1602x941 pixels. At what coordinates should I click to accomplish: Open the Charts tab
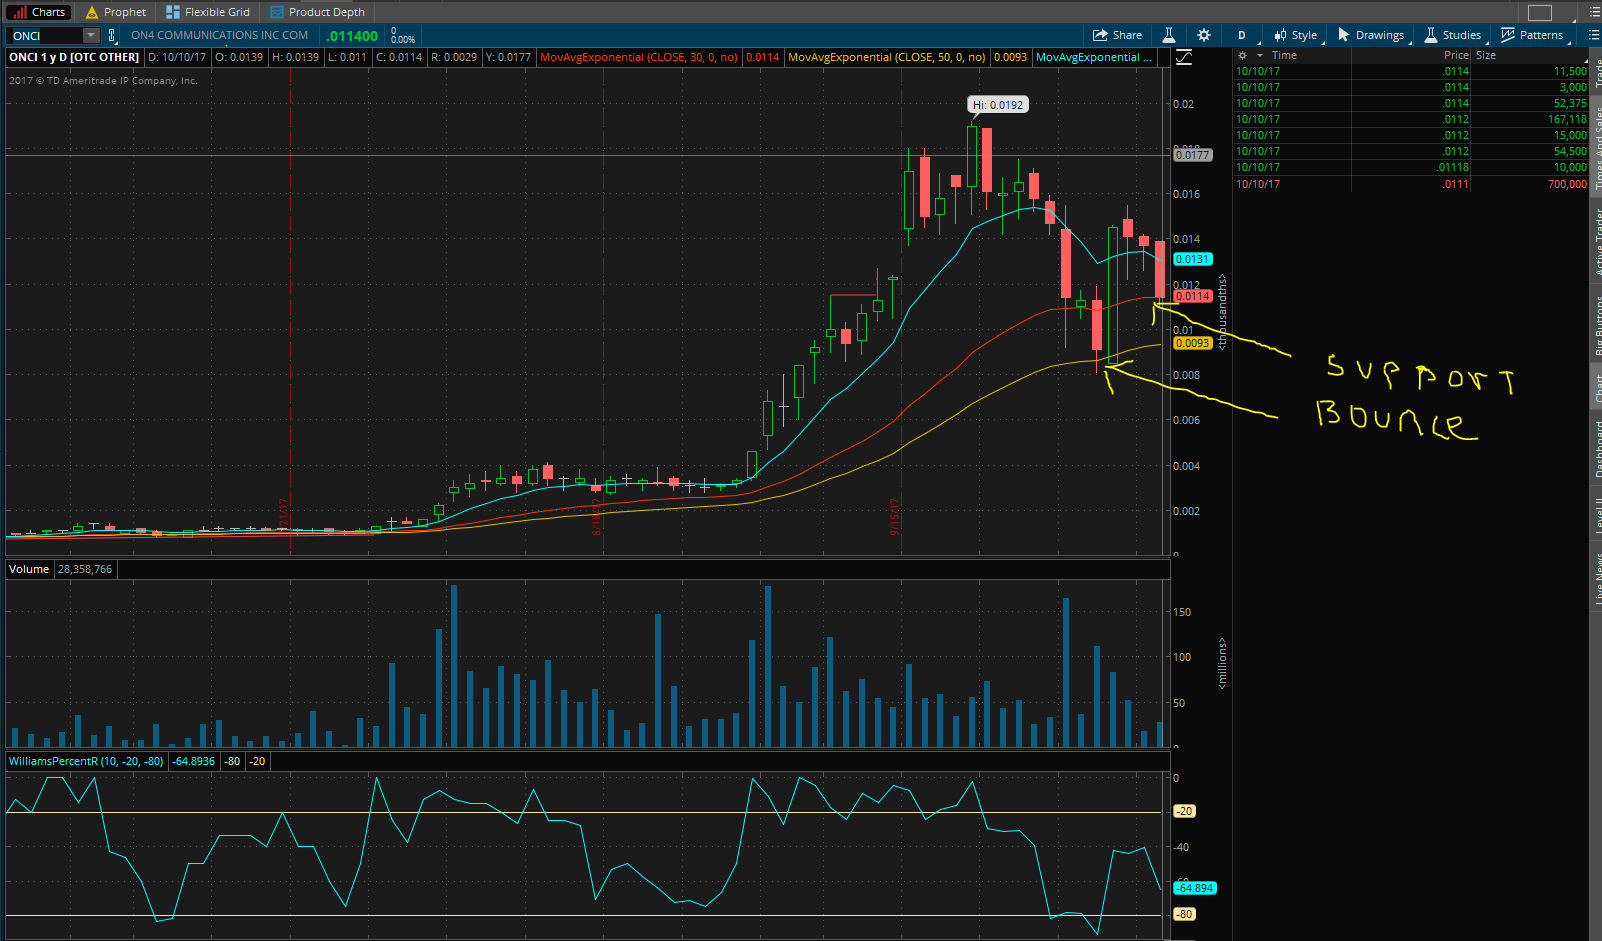[39, 12]
